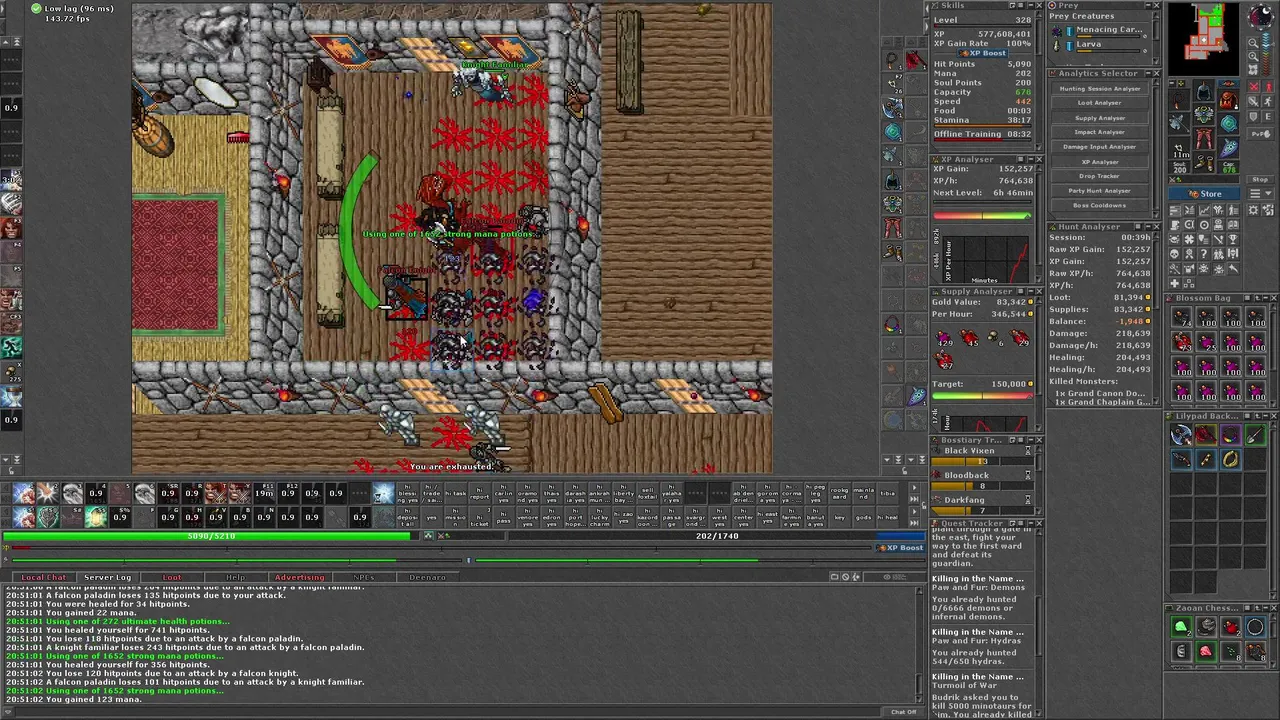
Task: Select the shield equipment slot
Action: [x=1229, y=123]
